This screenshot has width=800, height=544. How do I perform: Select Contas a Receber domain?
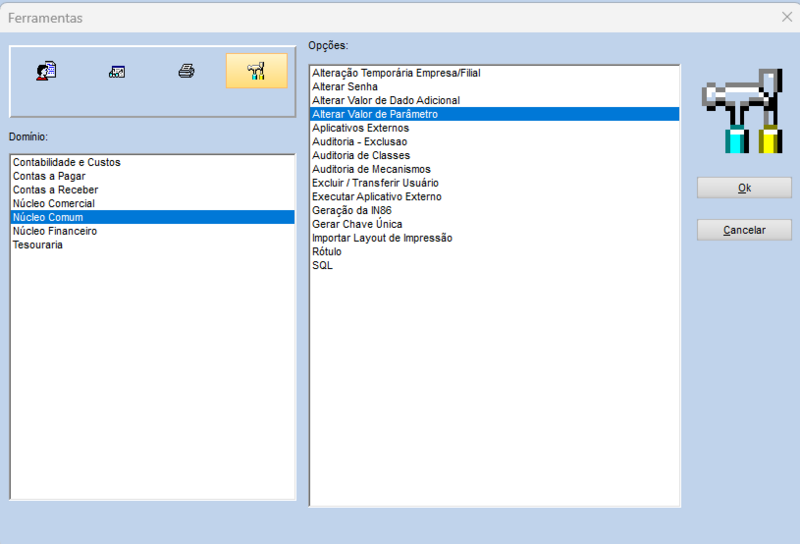coord(153,190)
